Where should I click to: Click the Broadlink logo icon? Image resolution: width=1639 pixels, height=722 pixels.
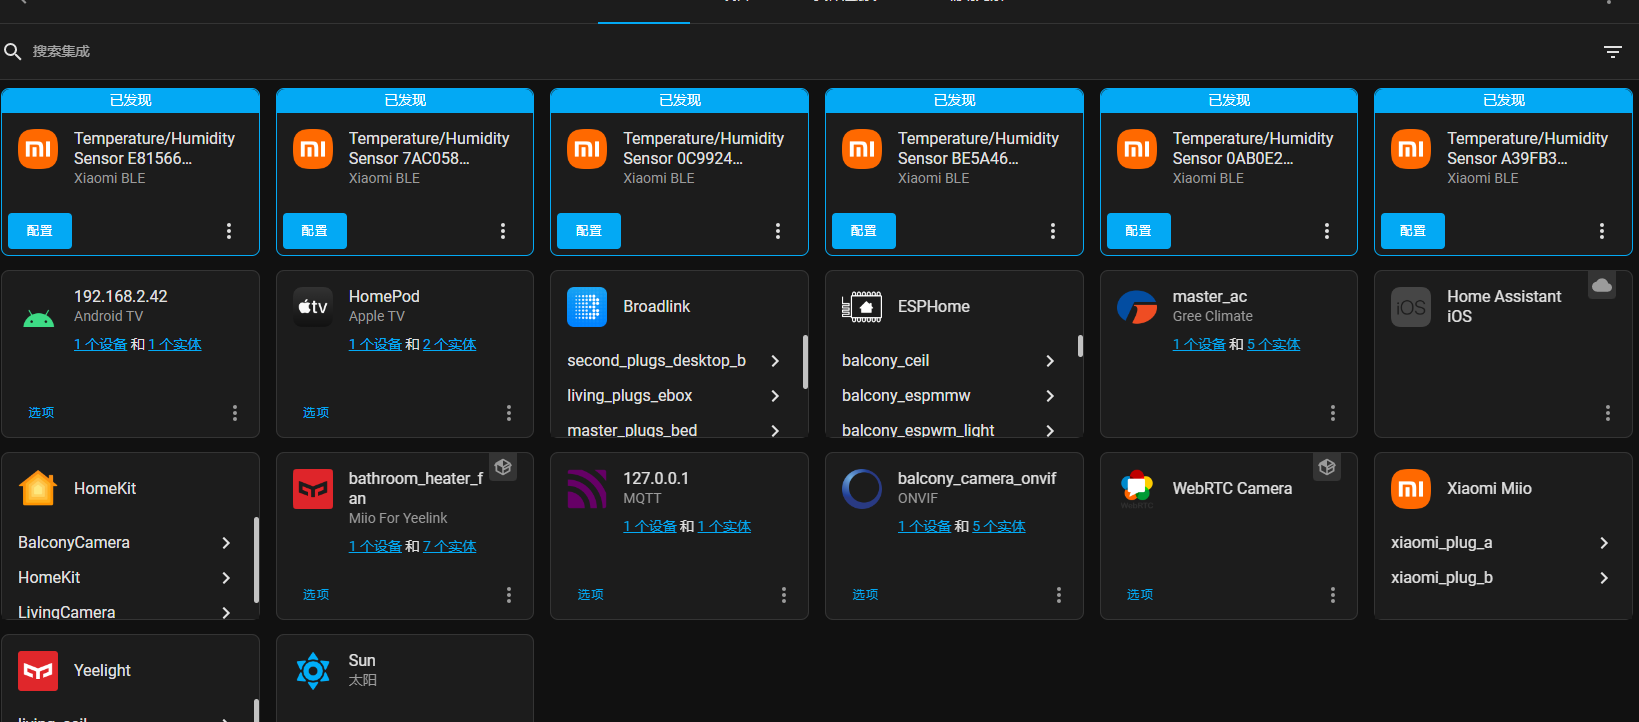587,307
